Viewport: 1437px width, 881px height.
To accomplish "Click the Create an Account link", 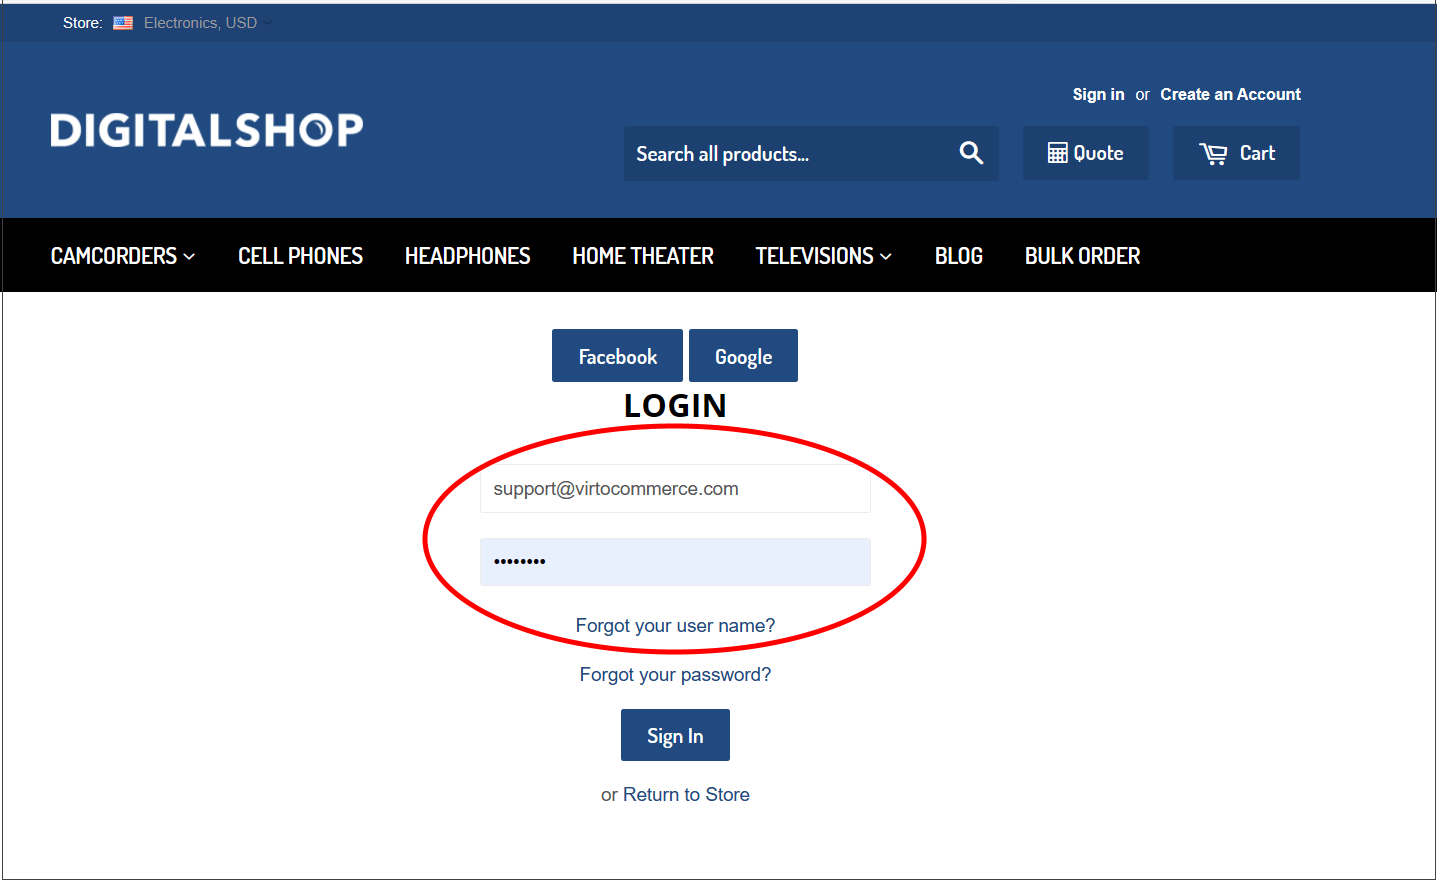I will 1230,94.
